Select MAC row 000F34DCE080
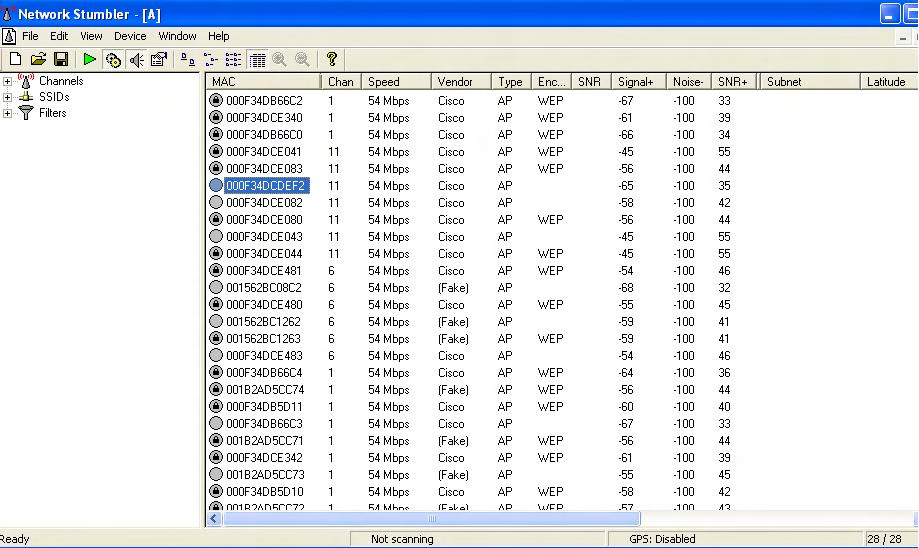 click(x=264, y=220)
